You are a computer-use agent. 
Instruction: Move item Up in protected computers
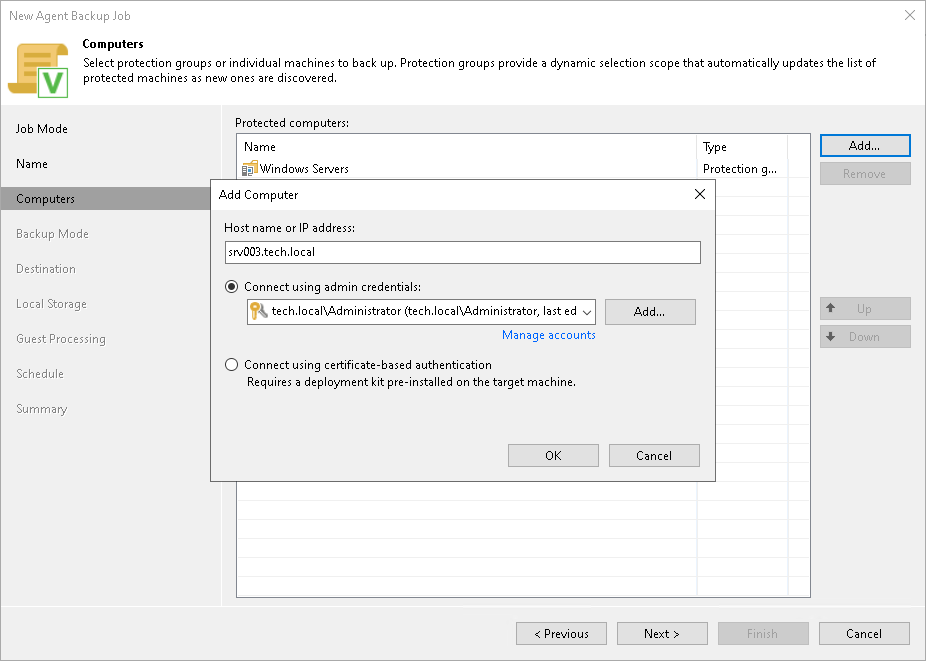[x=865, y=308]
